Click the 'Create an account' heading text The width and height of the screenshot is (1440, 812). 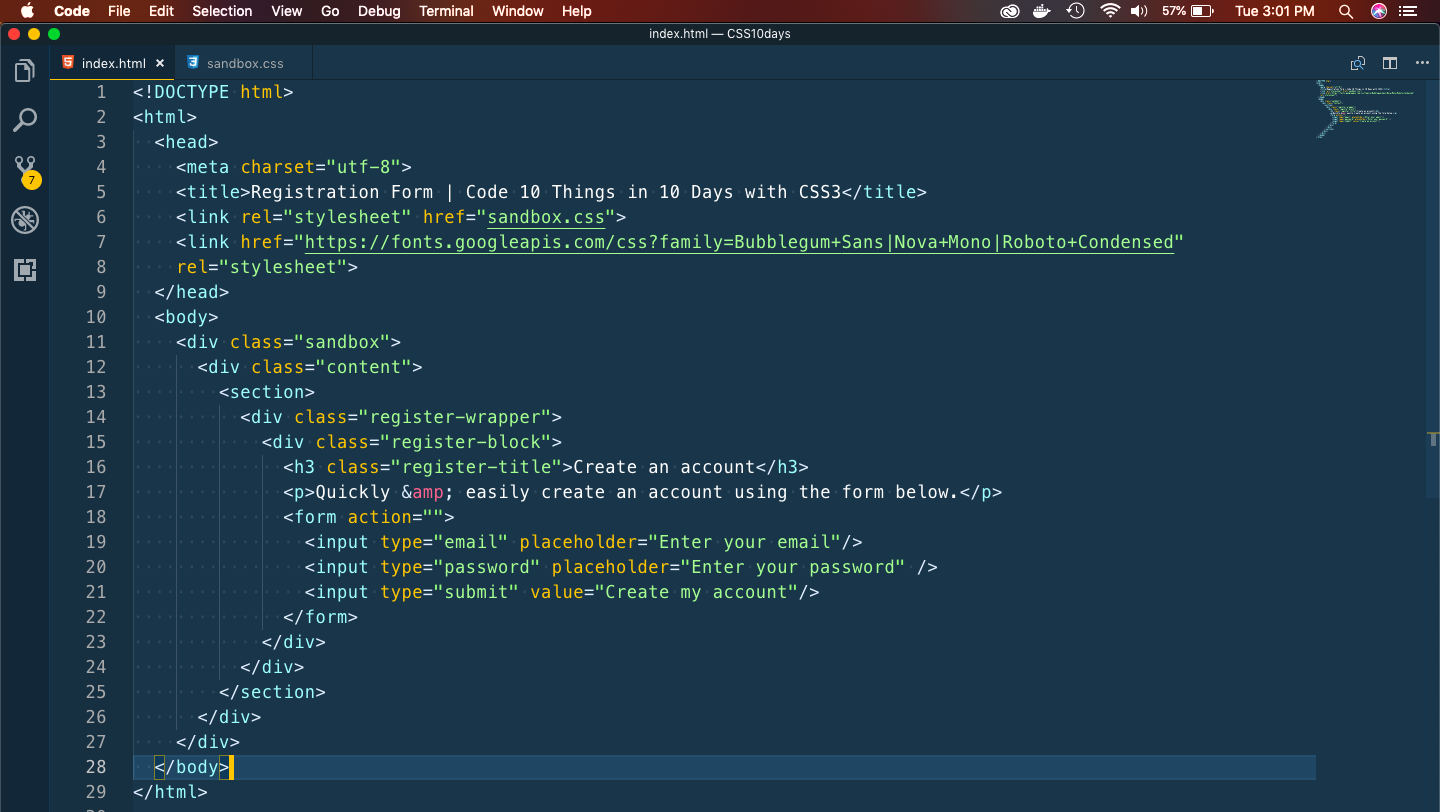pyautogui.click(x=664, y=467)
